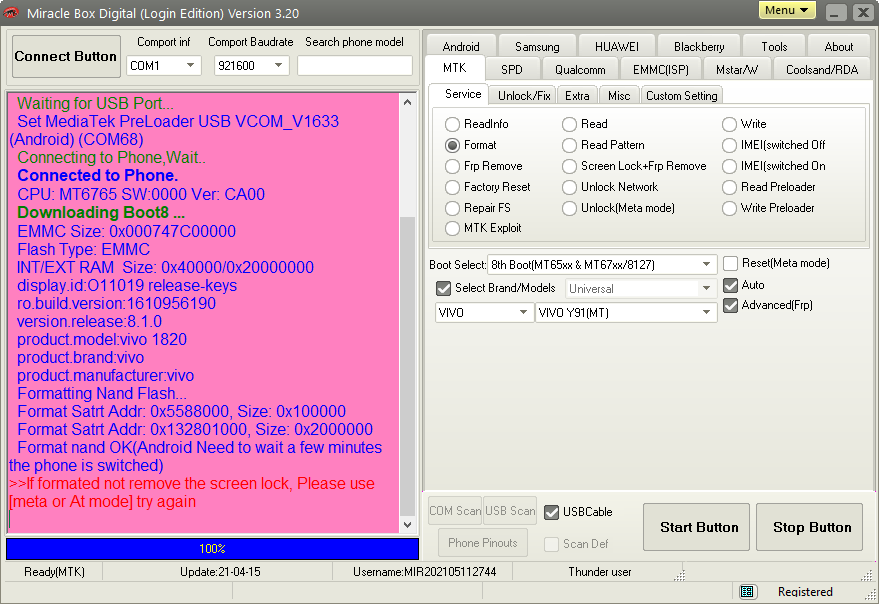
Task: Open the Tools tab
Action: point(774,47)
